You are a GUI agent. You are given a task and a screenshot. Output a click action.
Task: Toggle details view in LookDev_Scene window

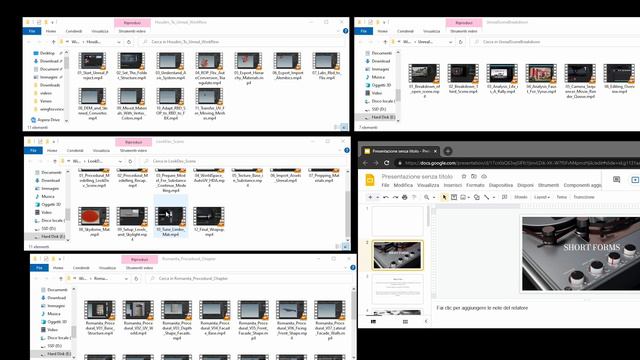click(x=338, y=247)
